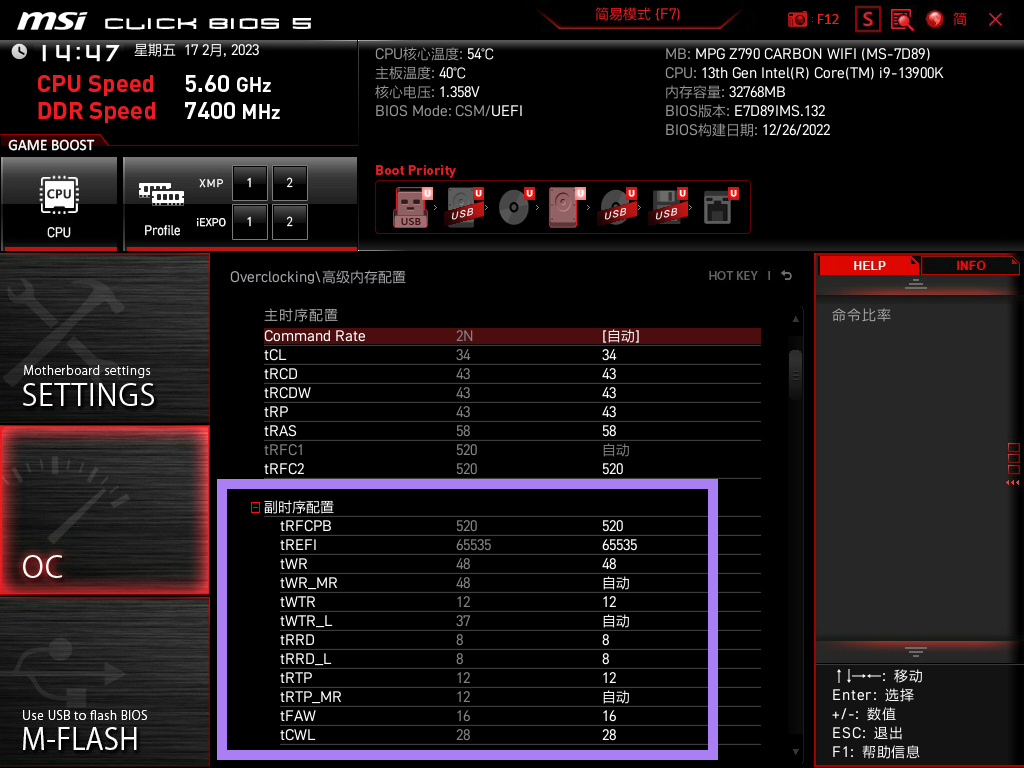Take a screenshot with the F12 camera icon
This screenshot has width=1024, height=768.
pyautogui.click(x=797, y=20)
